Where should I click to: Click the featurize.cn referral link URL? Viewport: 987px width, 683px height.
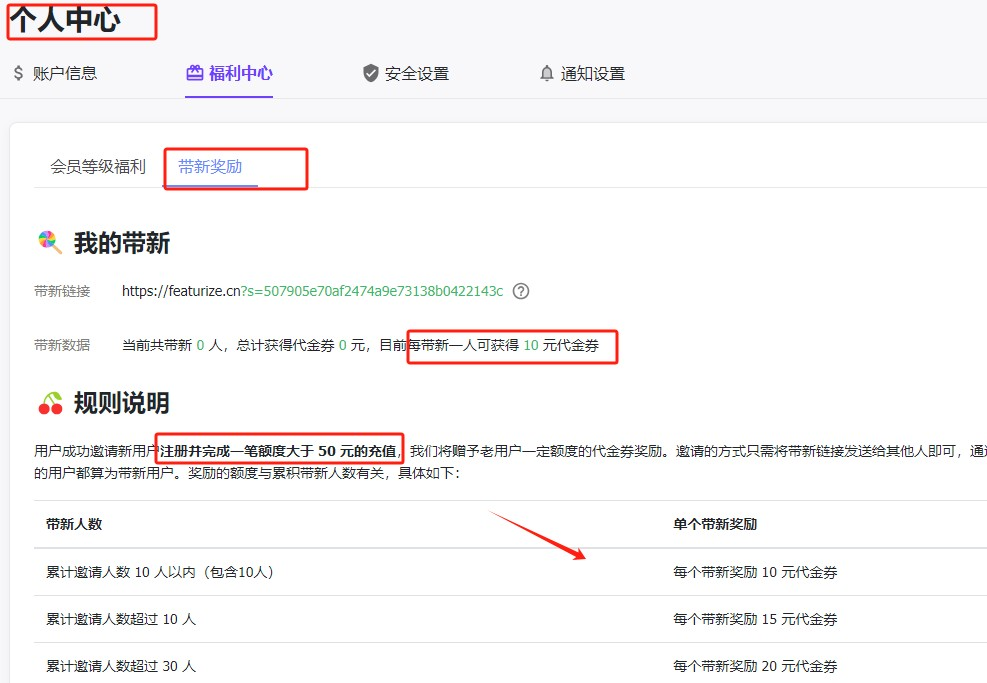point(312,292)
